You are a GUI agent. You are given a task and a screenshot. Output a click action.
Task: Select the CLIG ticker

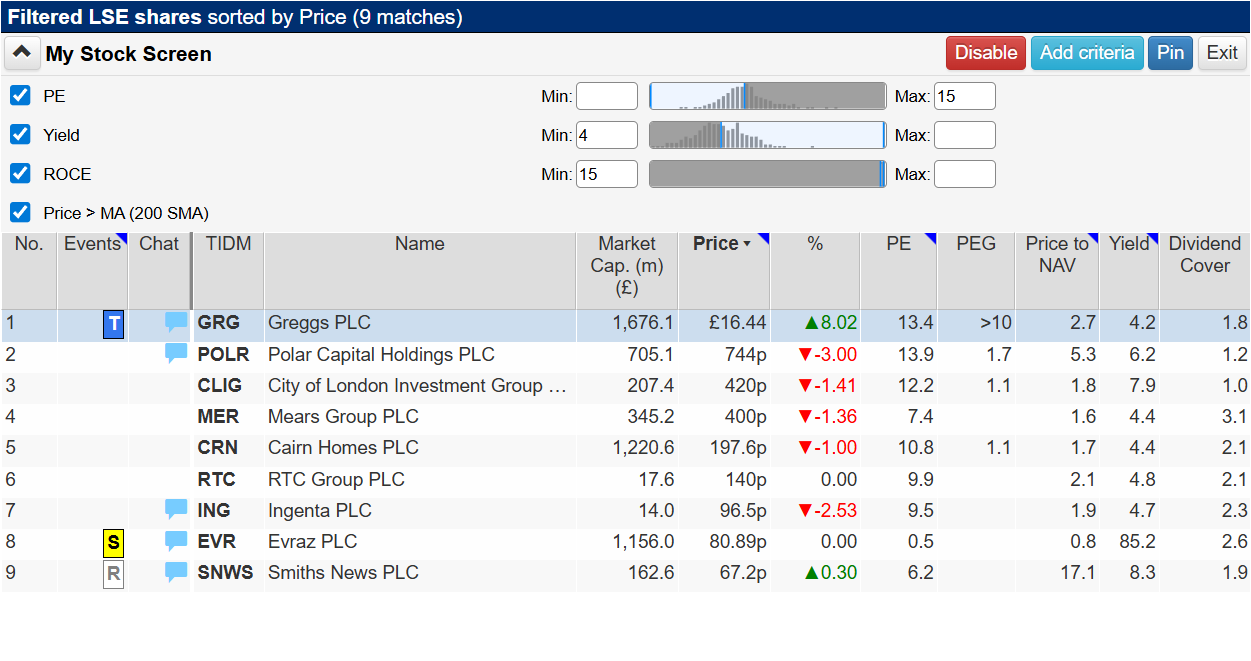pos(220,385)
